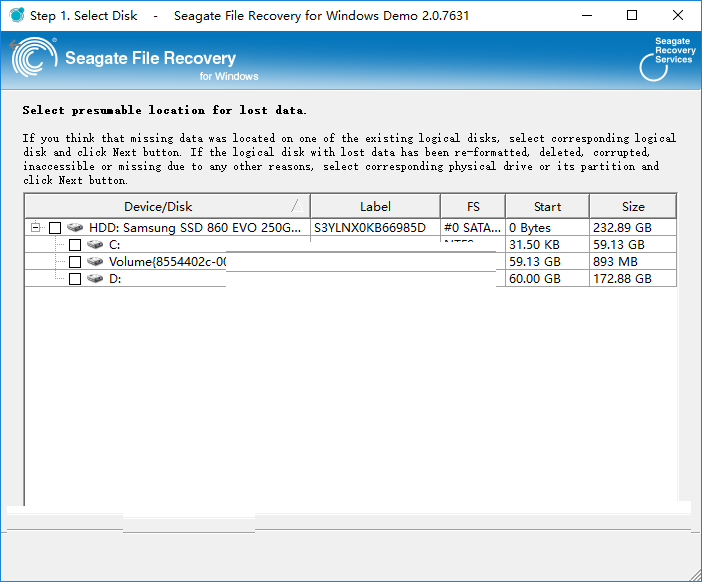Select the D: tree row label
Image resolution: width=702 pixels, height=582 pixels.
coord(115,279)
